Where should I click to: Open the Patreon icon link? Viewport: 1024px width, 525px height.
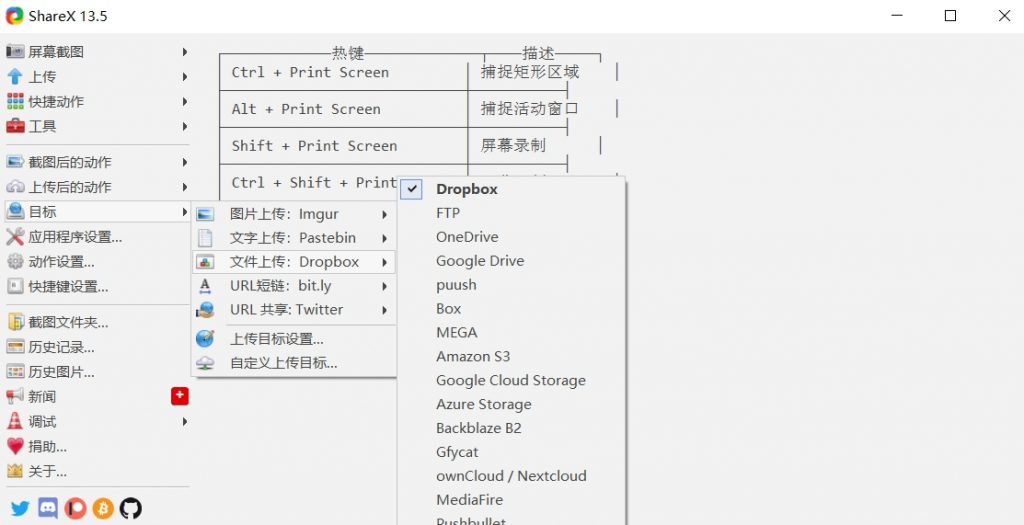click(x=75, y=508)
